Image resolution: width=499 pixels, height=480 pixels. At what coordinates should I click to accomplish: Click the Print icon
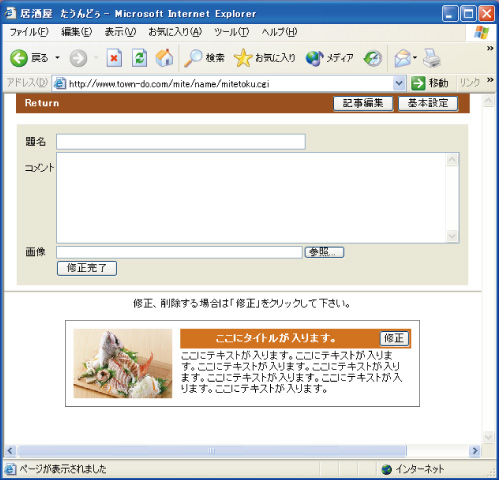pyautogui.click(x=432, y=58)
